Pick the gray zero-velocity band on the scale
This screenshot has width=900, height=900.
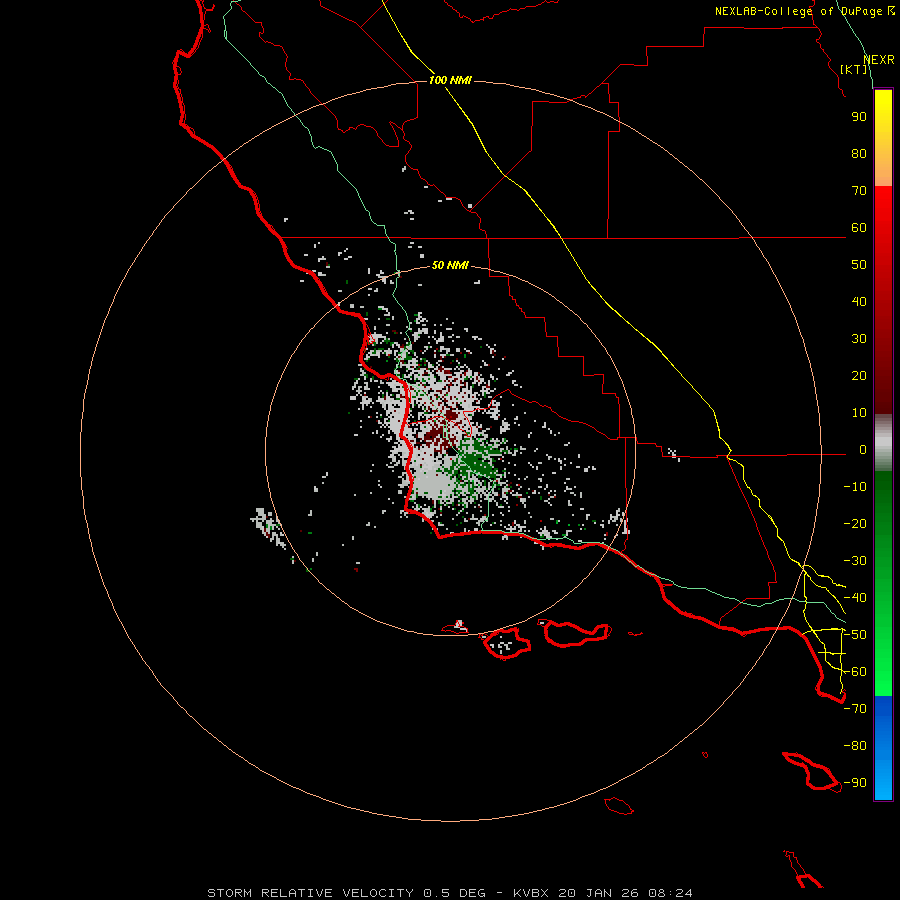(883, 443)
